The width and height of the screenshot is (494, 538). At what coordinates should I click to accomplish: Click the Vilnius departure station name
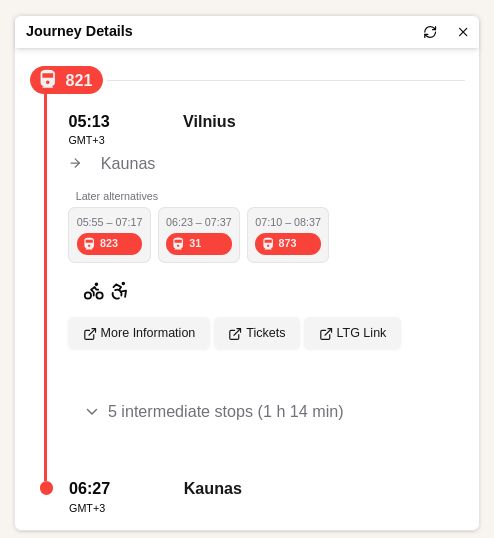(209, 121)
